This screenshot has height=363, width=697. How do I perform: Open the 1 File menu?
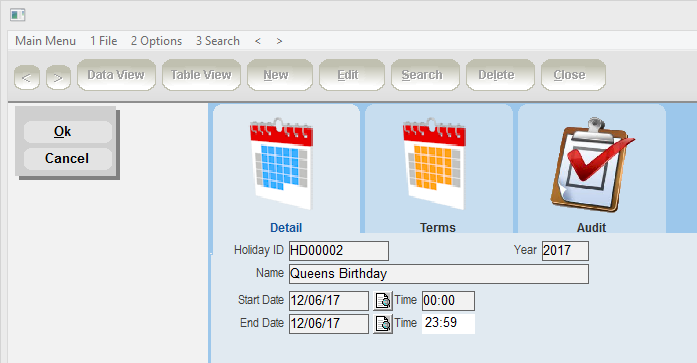click(x=104, y=41)
